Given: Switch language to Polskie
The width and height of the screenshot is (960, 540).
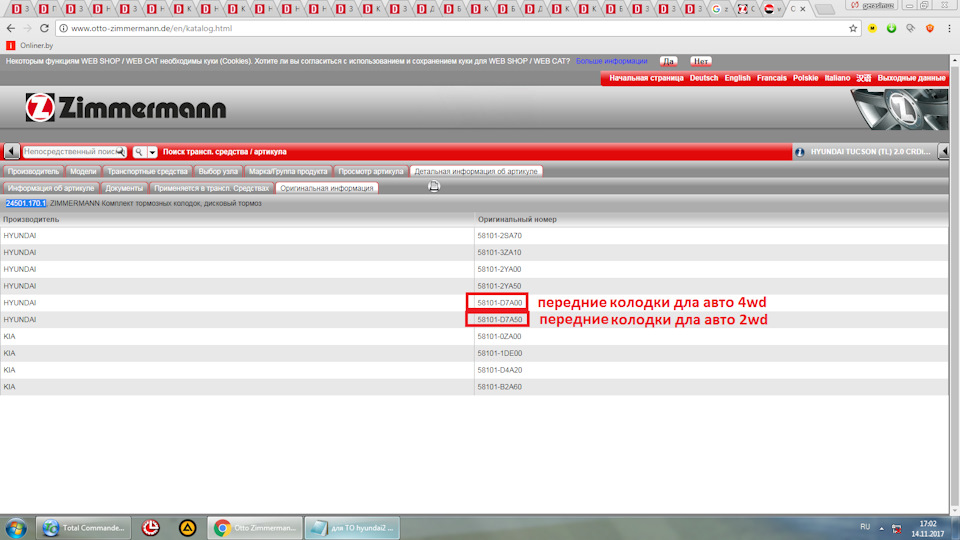Looking at the screenshot, I should 805,78.
